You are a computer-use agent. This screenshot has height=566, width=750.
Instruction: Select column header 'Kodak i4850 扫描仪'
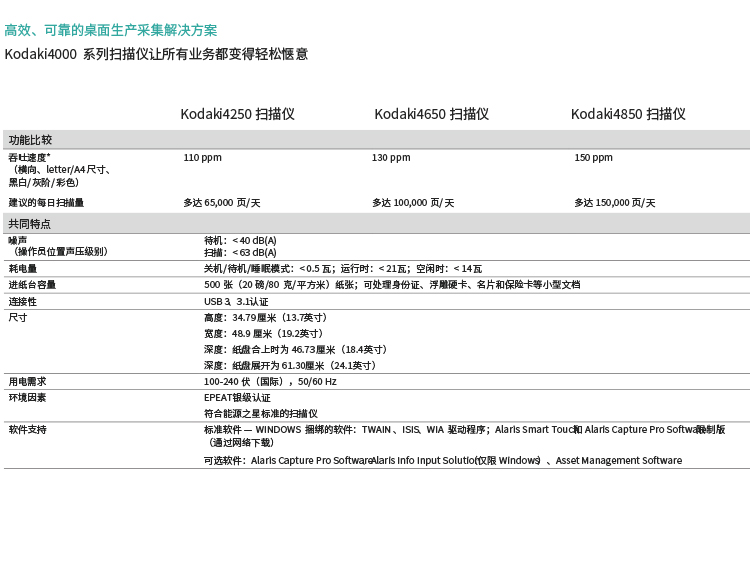pos(628,114)
